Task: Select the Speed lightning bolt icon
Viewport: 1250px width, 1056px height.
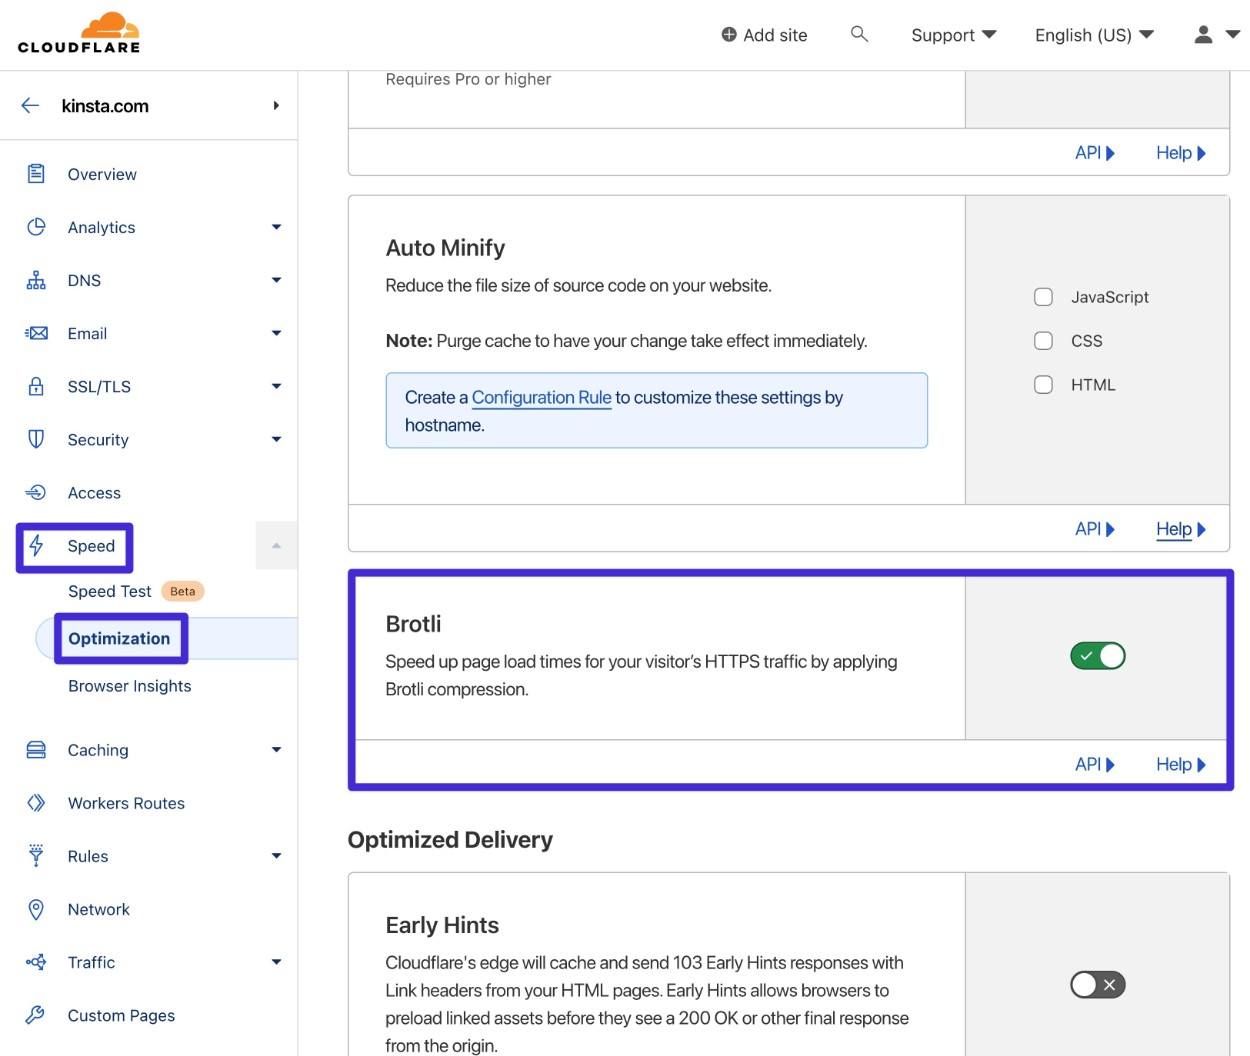Action: coord(34,543)
